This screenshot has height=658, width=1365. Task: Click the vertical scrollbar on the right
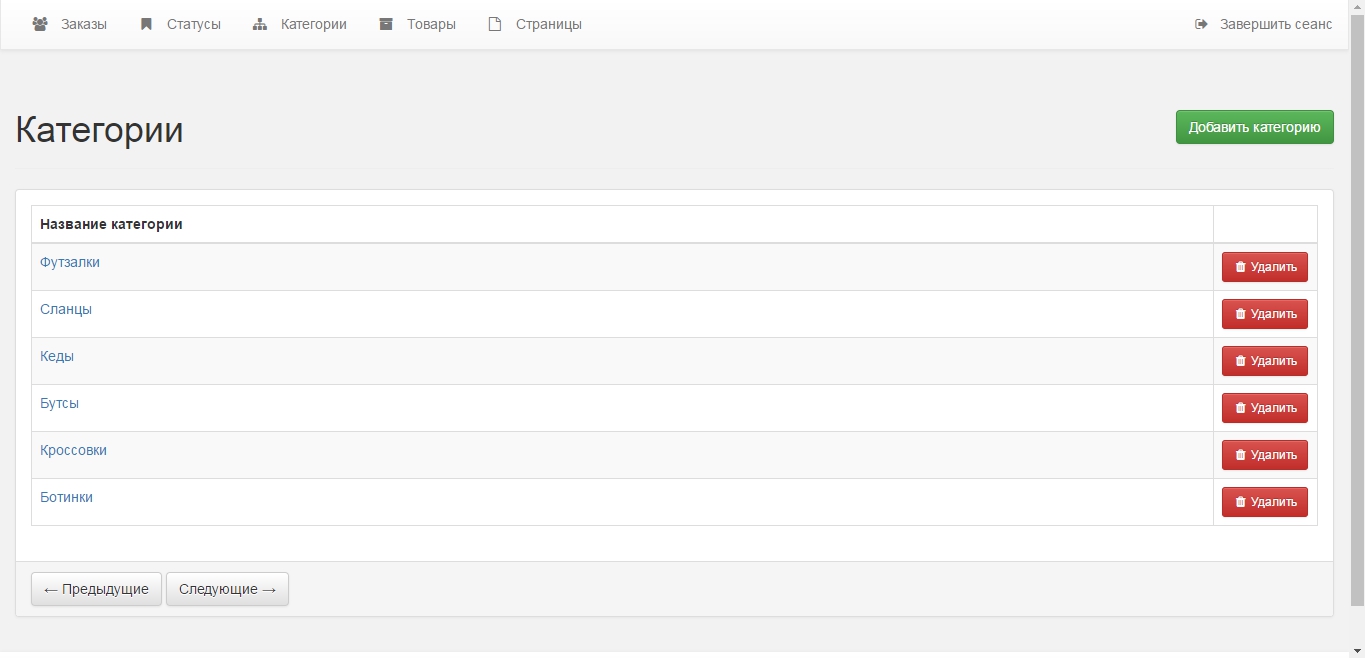(x=1357, y=300)
